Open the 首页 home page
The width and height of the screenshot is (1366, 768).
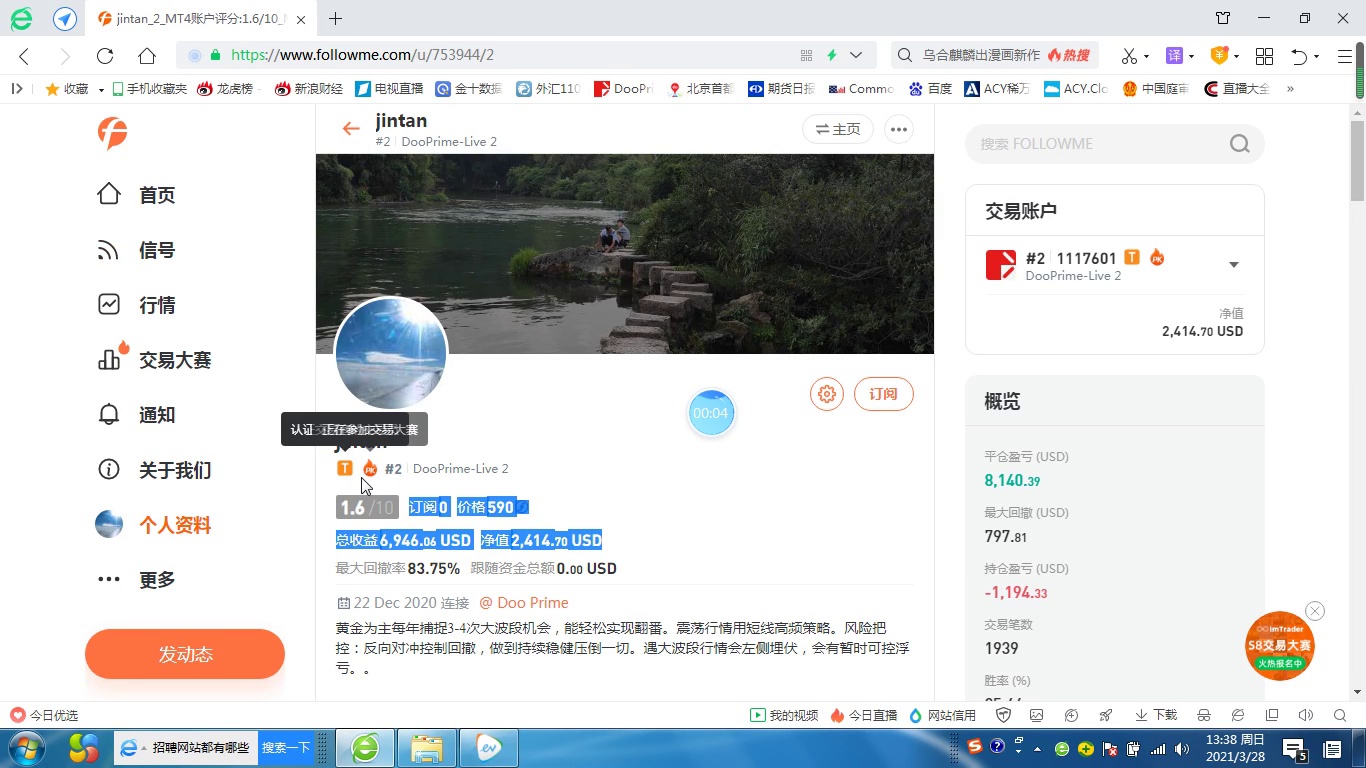(136, 195)
